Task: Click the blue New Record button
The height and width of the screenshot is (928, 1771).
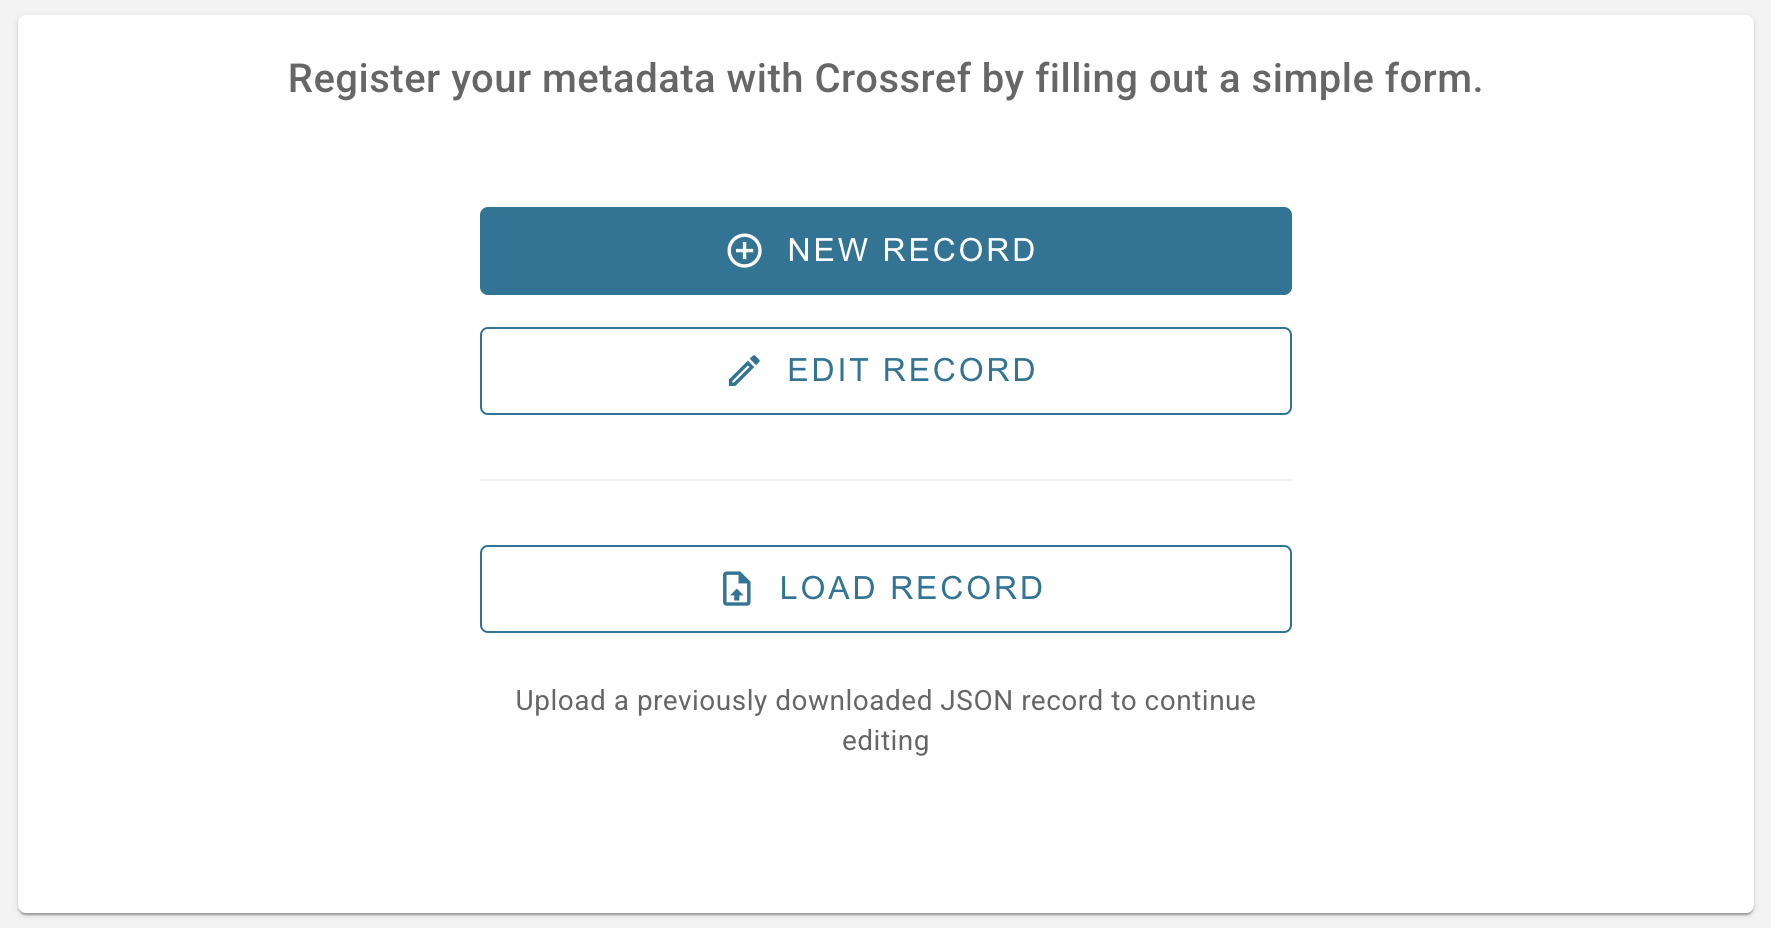Action: 885,251
